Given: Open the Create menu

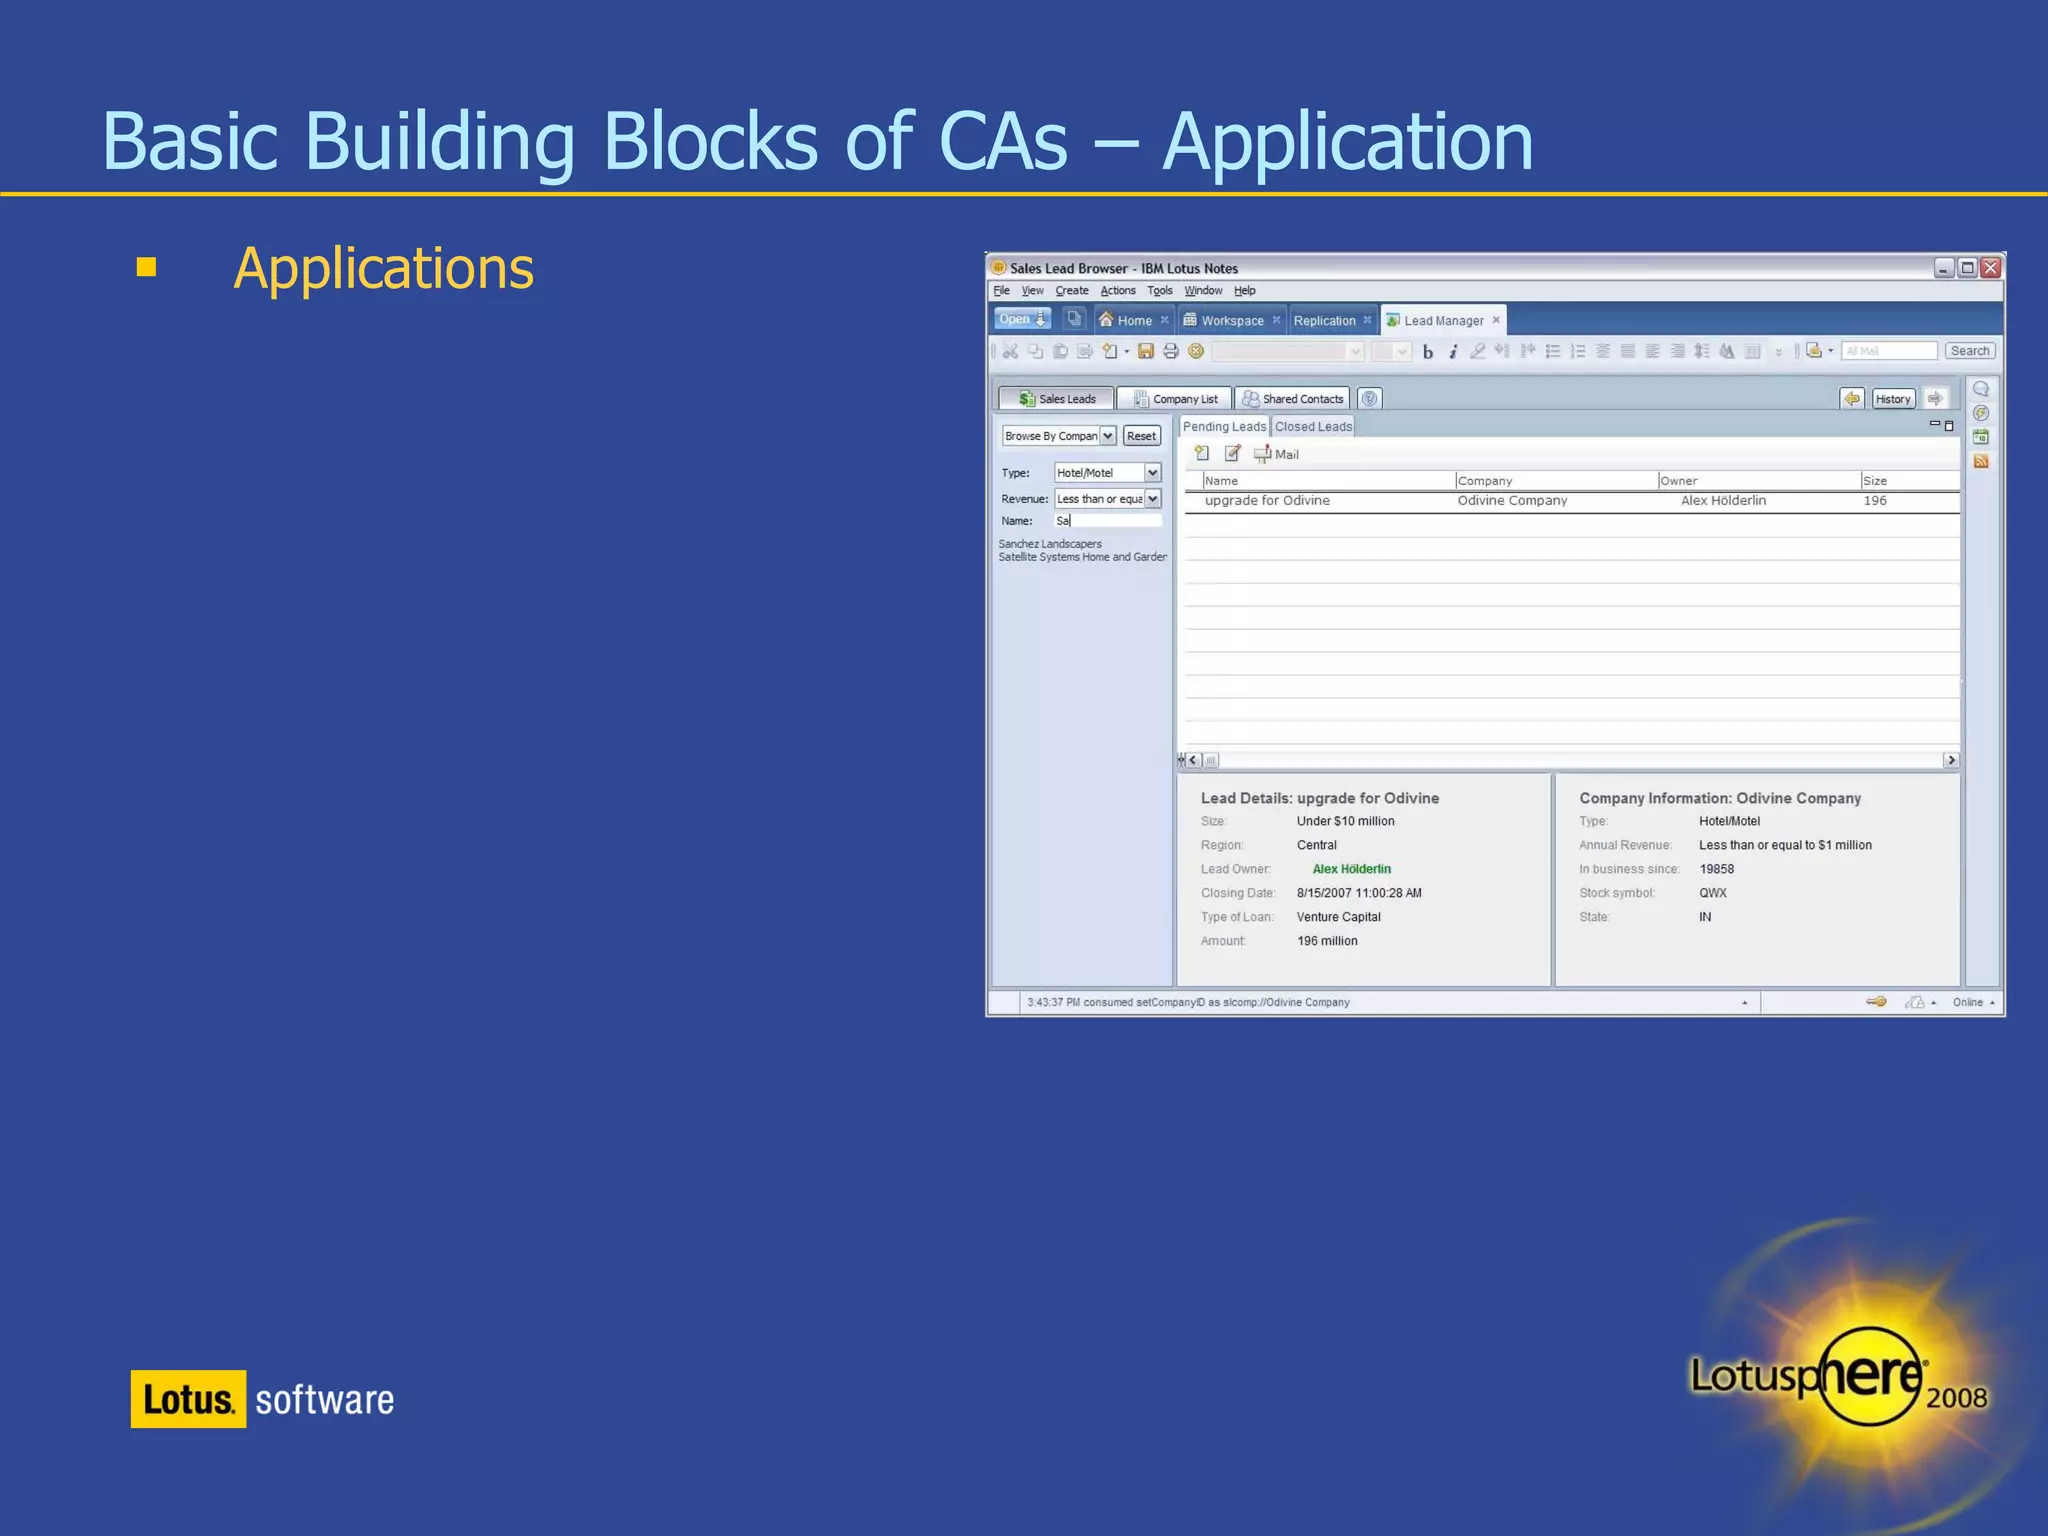Looking at the screenshot, I should tap(1072, 291).
